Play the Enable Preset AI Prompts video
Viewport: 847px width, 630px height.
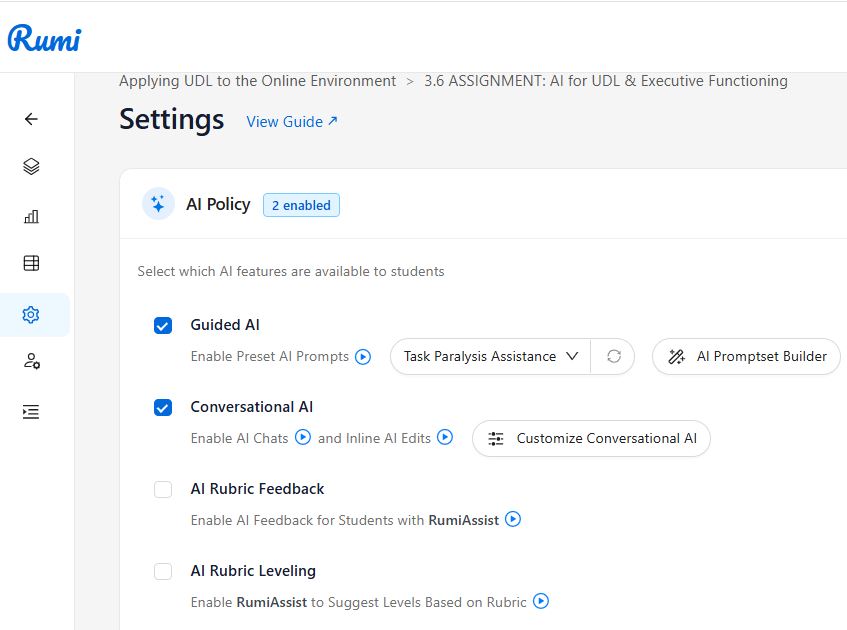[x=363, y=357]
